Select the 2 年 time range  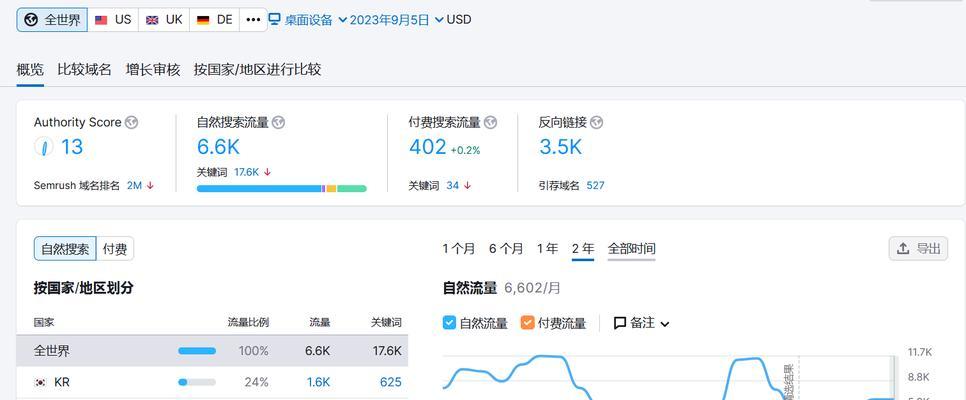pos(583,248)
